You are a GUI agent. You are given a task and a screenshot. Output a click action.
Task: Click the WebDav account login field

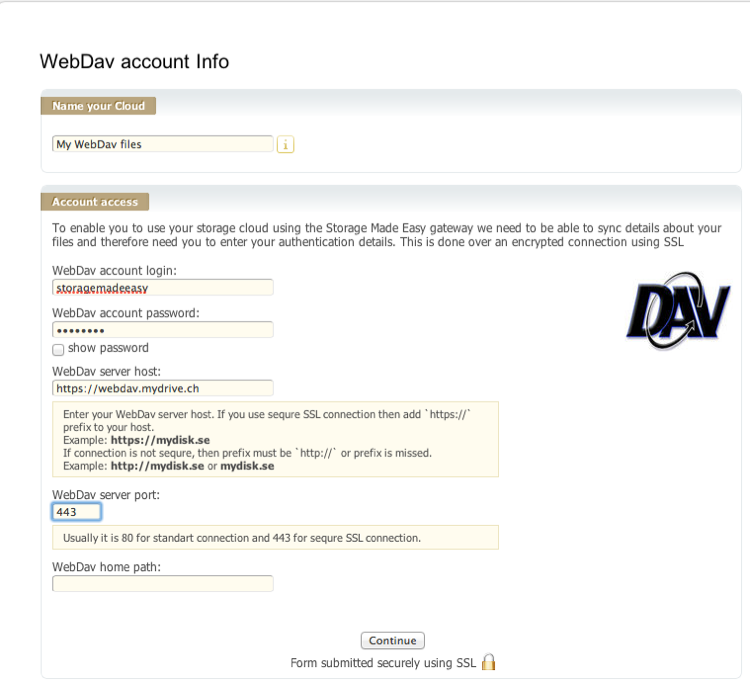click(163, 287)
